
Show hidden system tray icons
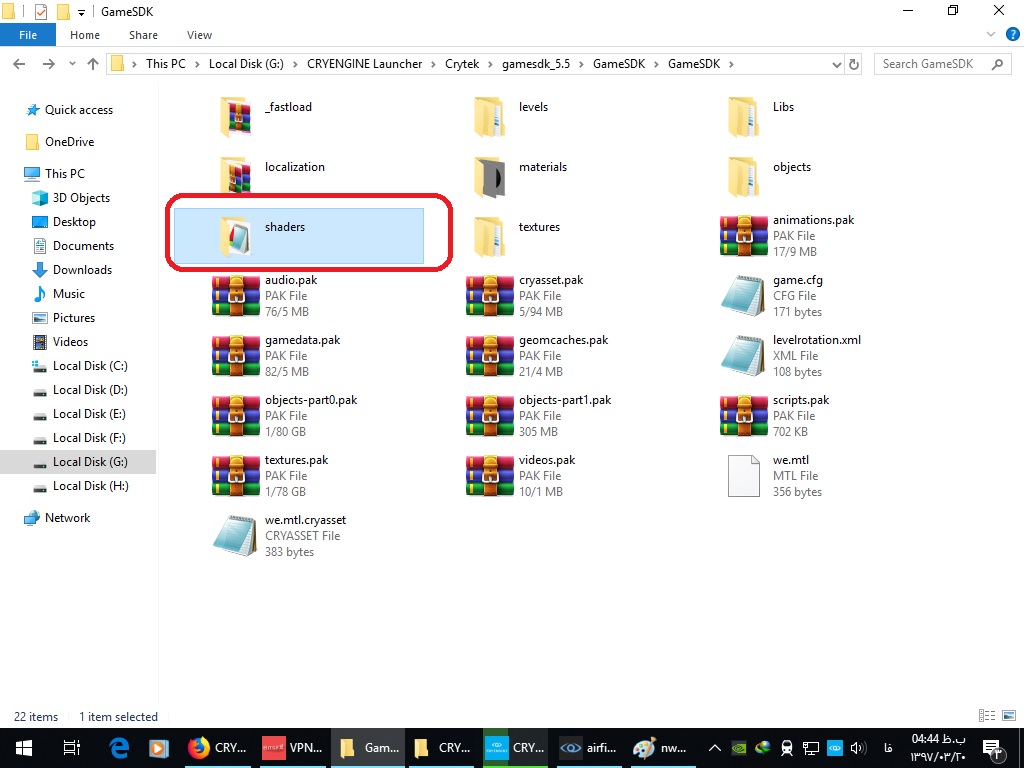click(715, 748)
